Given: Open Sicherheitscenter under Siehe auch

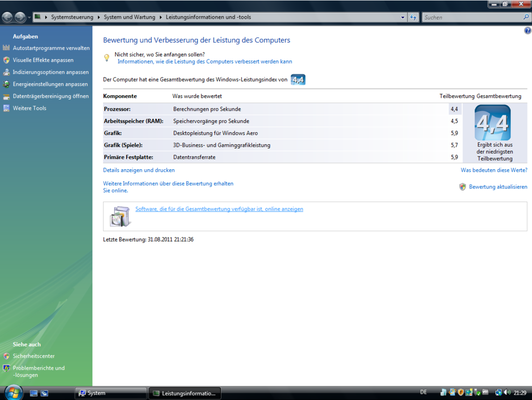Looking at the screenshot, I should (34, 356).
